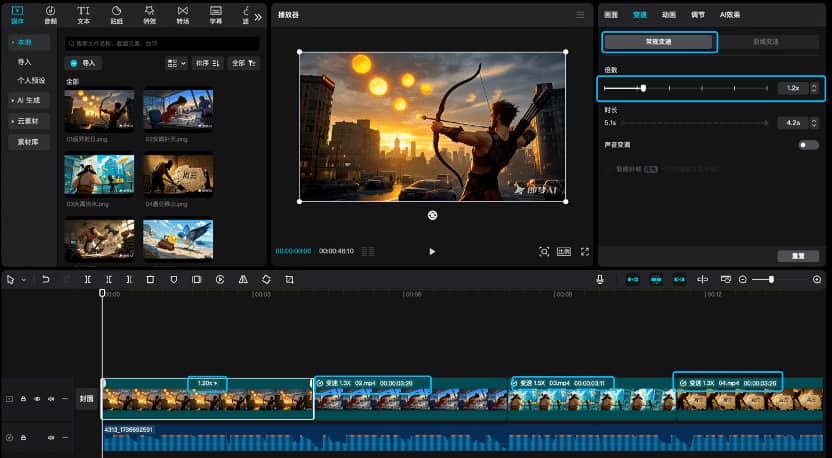Undo the last edit
The height and width of the screenshot is (458, 832).
point(46,280)
